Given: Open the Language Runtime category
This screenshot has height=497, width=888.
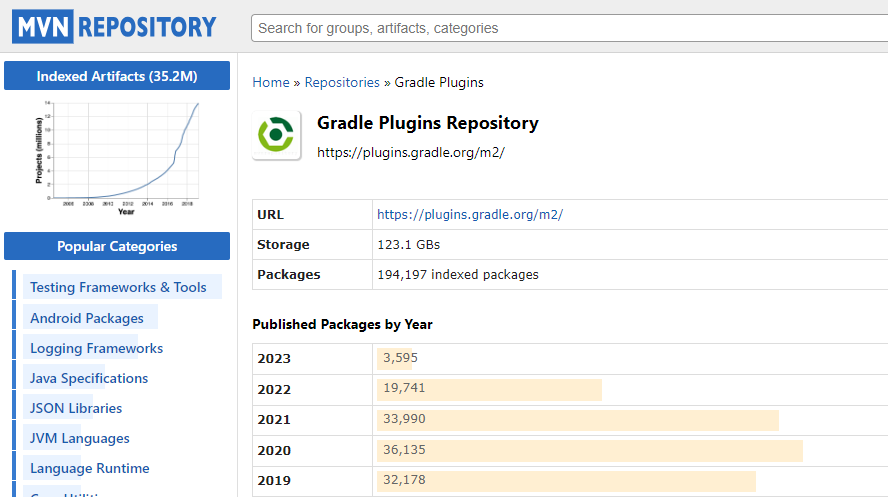Looking at the screenshot, I should 90,468.
